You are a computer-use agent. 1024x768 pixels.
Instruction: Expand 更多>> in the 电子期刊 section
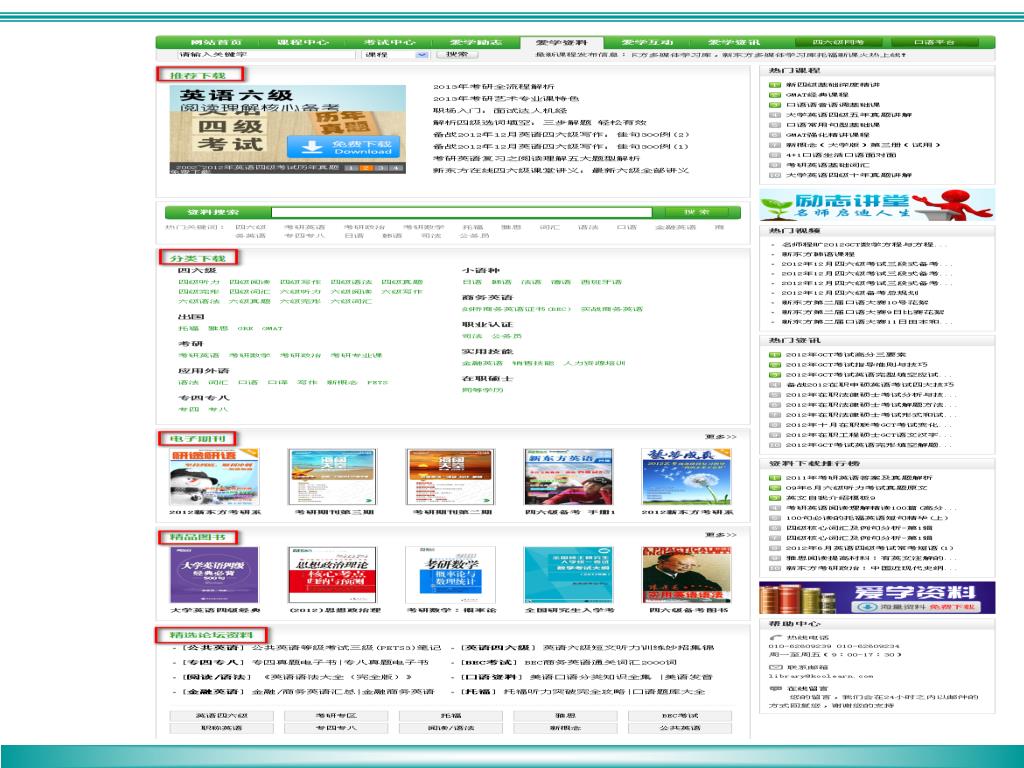(720, 437)
